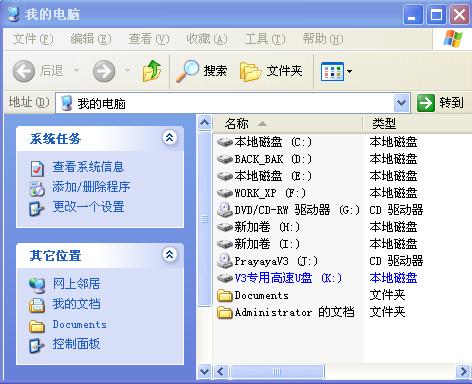The width and height of the screenshot is (472, 384).
Task: Go up one folder level icon
Action: (x=152, y=71)
